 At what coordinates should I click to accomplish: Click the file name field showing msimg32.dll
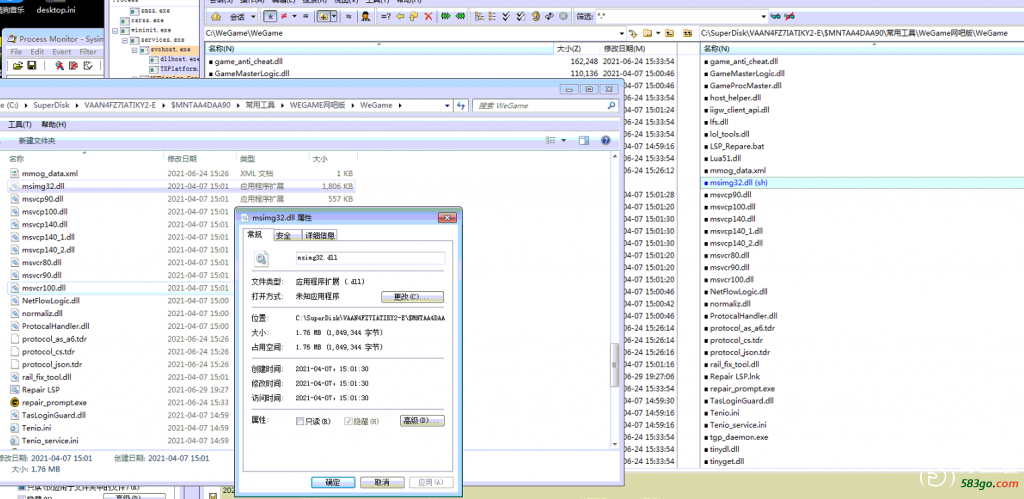pos(370,258)
